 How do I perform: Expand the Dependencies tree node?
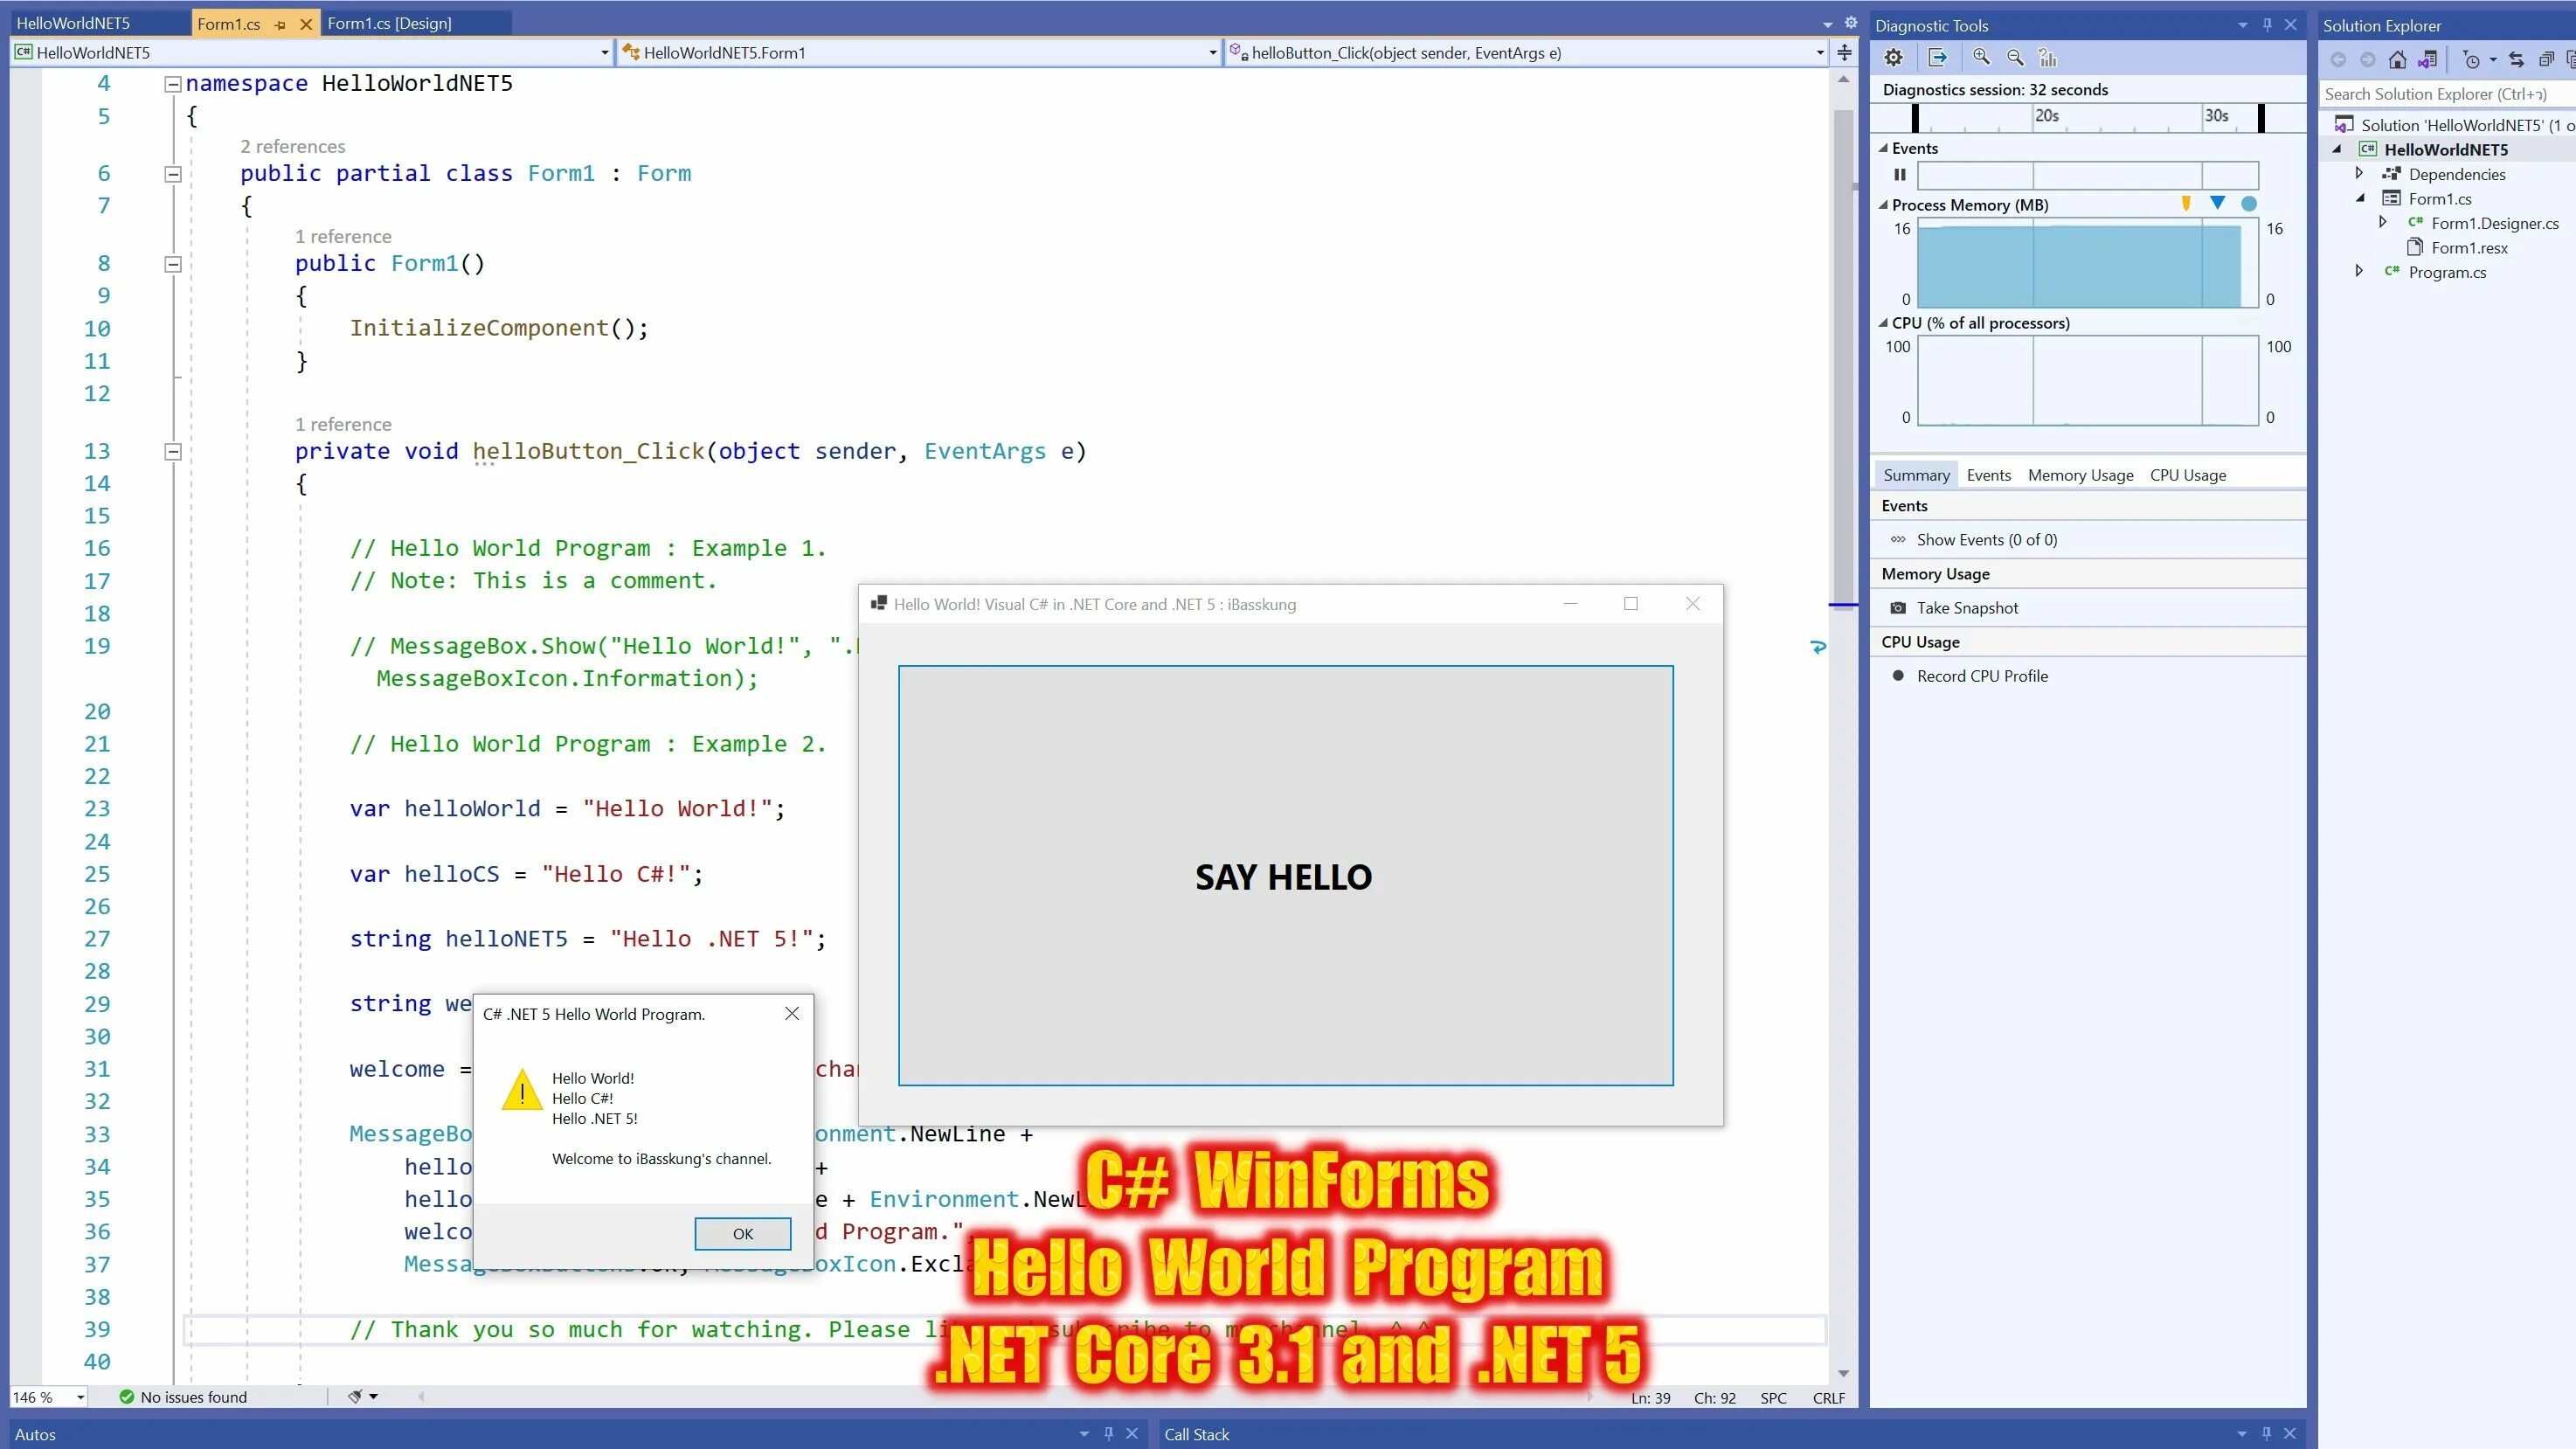(2359, 174)
